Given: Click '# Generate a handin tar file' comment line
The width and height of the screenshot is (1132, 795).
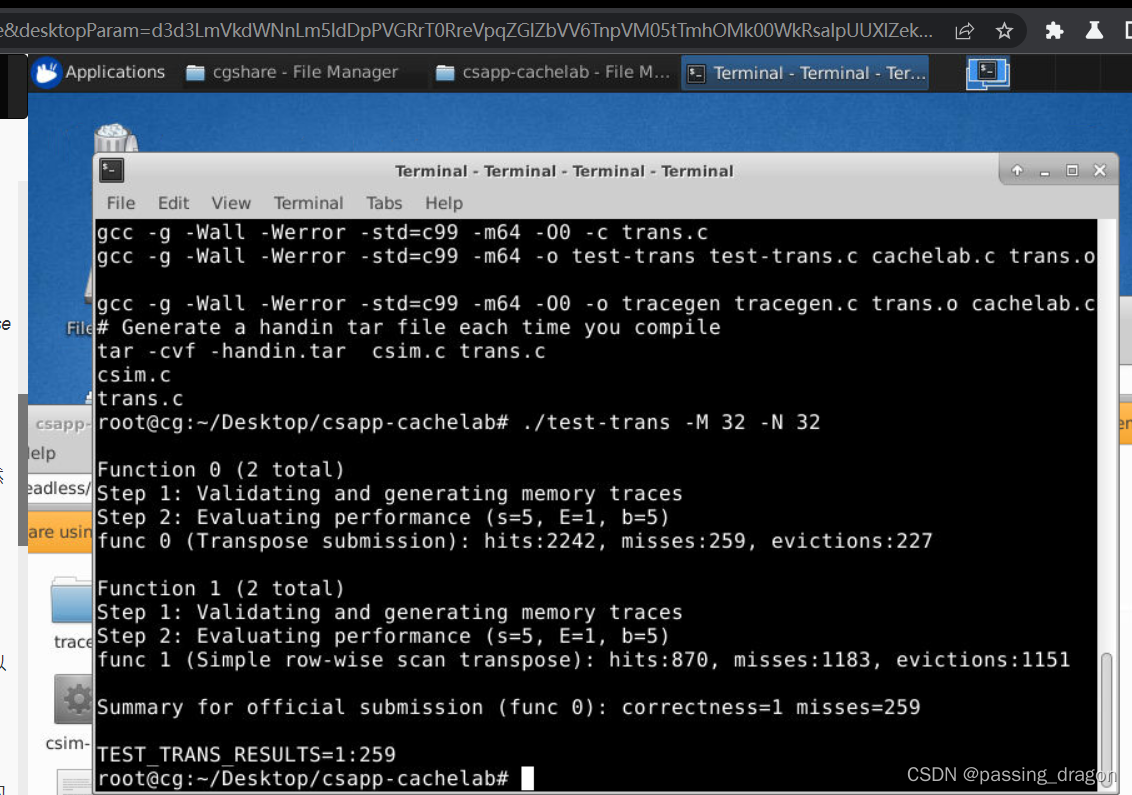Looking at the screenshot, I should [409, 328].
